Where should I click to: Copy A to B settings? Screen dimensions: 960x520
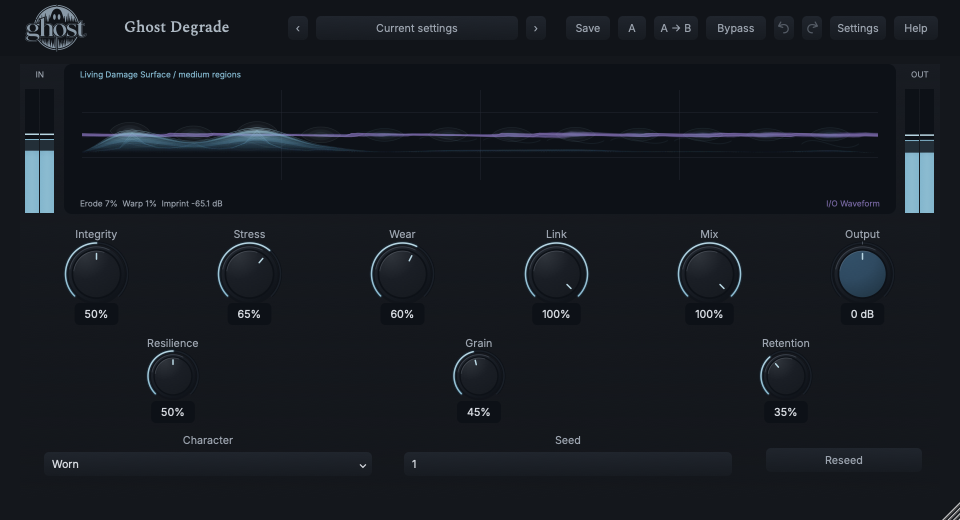click(x=676, y=28)
